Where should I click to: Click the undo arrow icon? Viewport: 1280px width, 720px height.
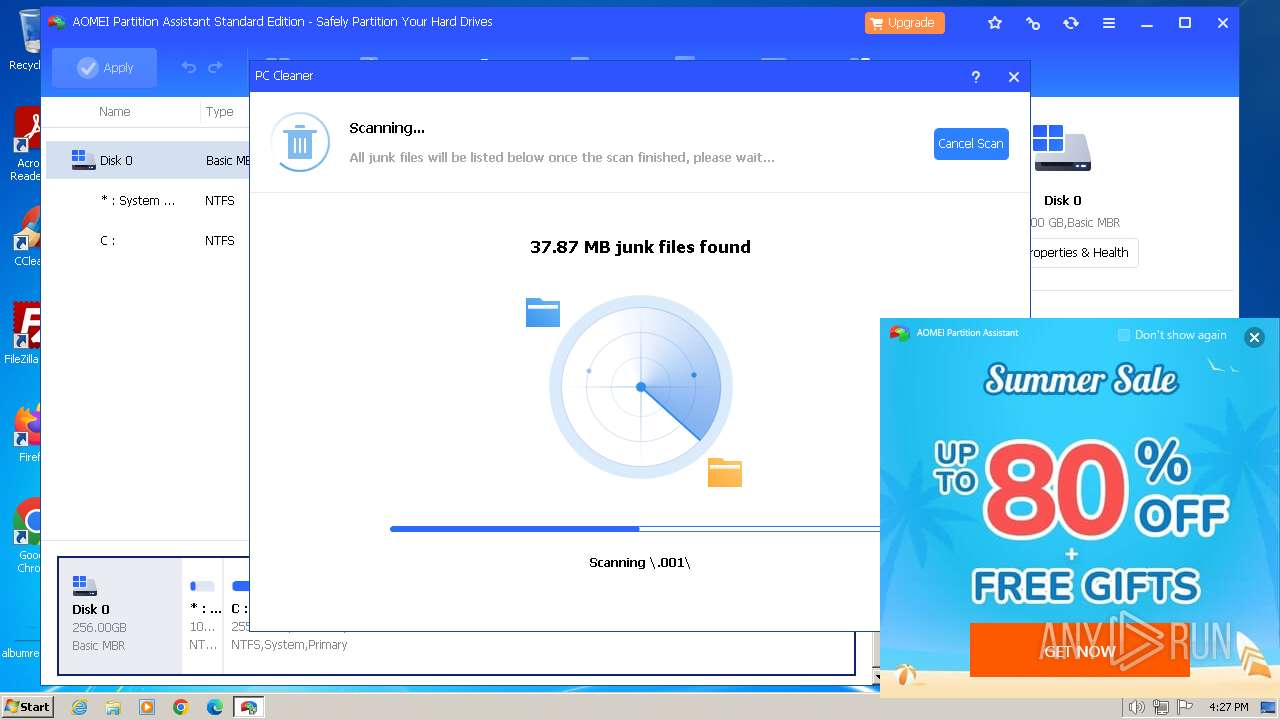(189, 67)
